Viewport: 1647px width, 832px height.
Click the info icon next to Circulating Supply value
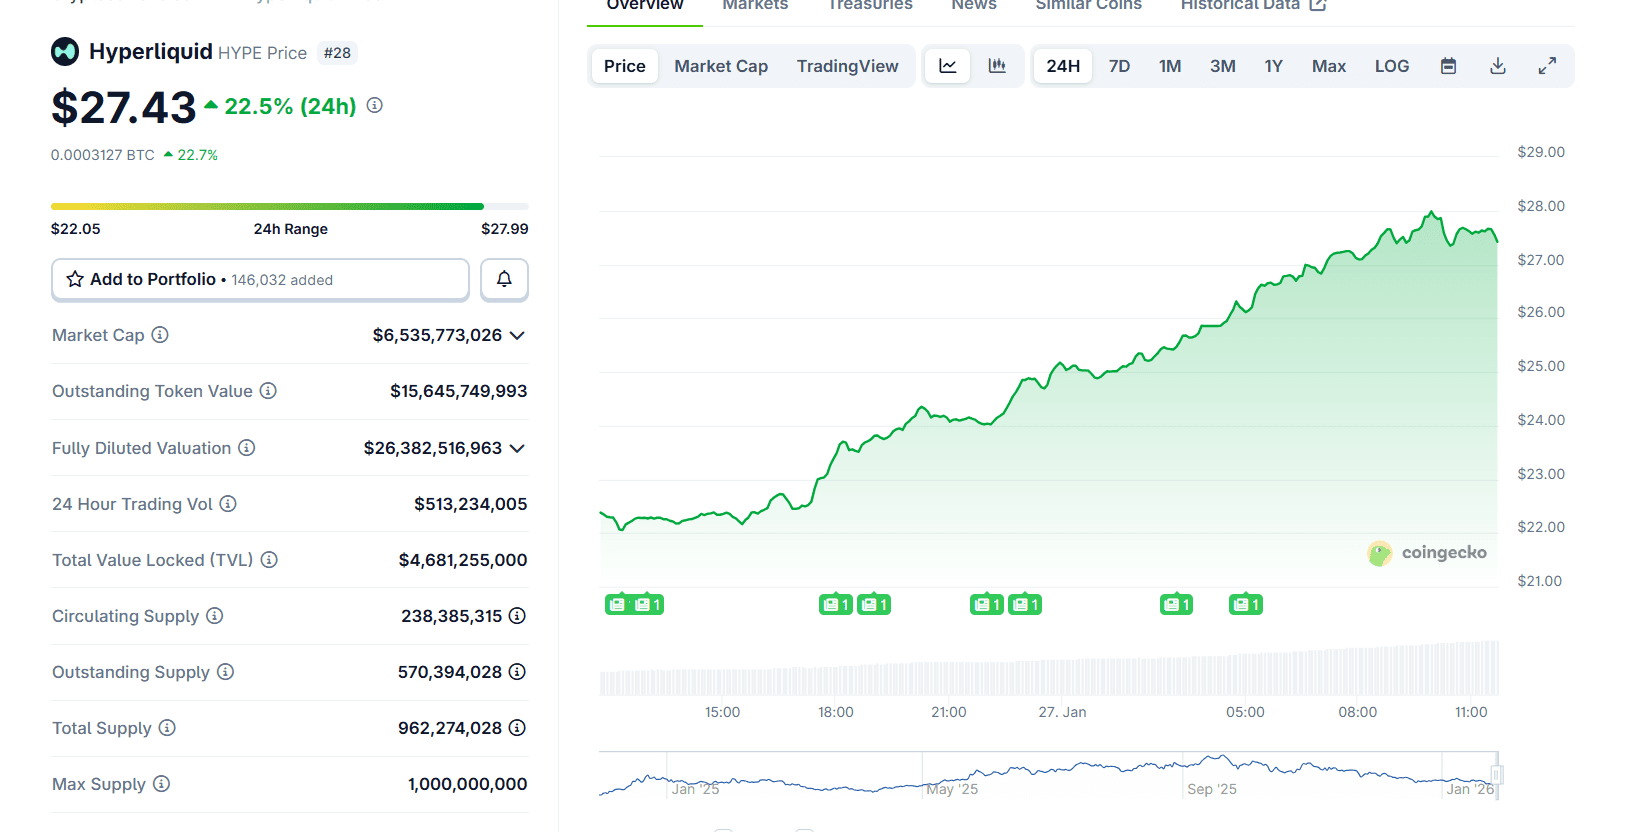coord(517,616)
